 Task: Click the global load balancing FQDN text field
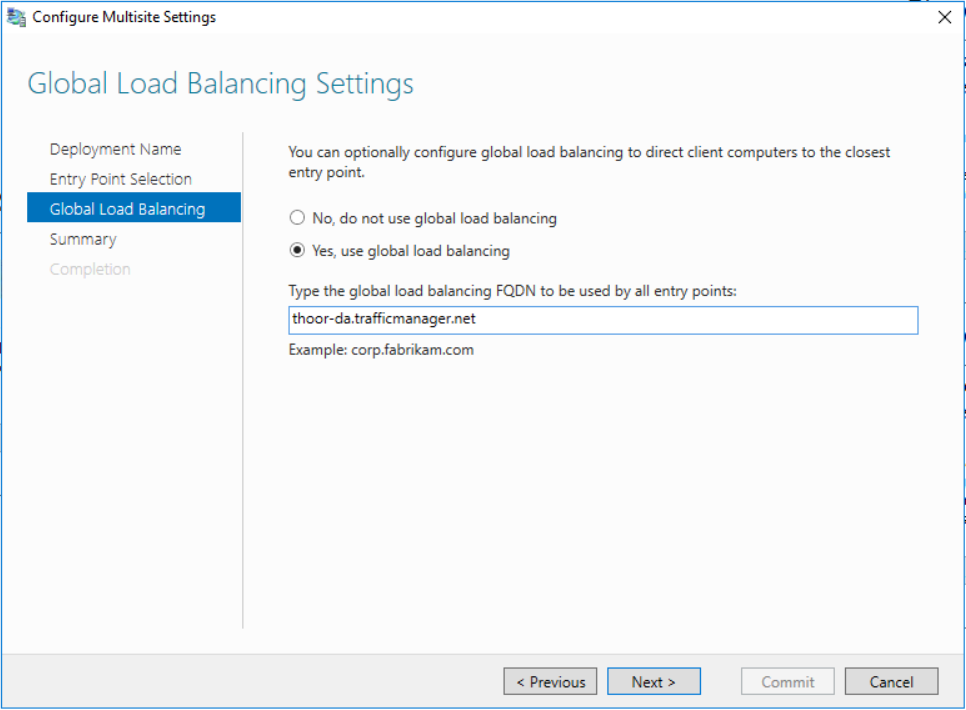pos(603,320)
